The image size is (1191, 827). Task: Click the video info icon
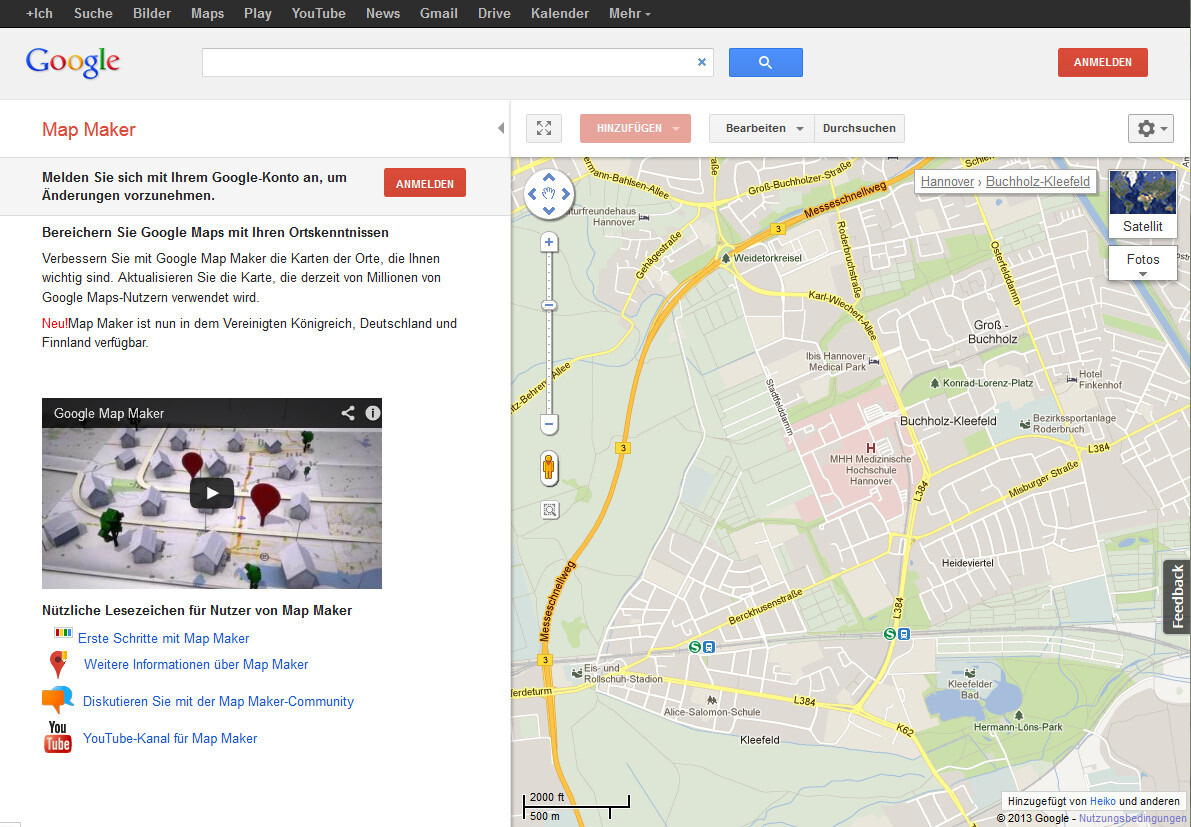[372, 413]
